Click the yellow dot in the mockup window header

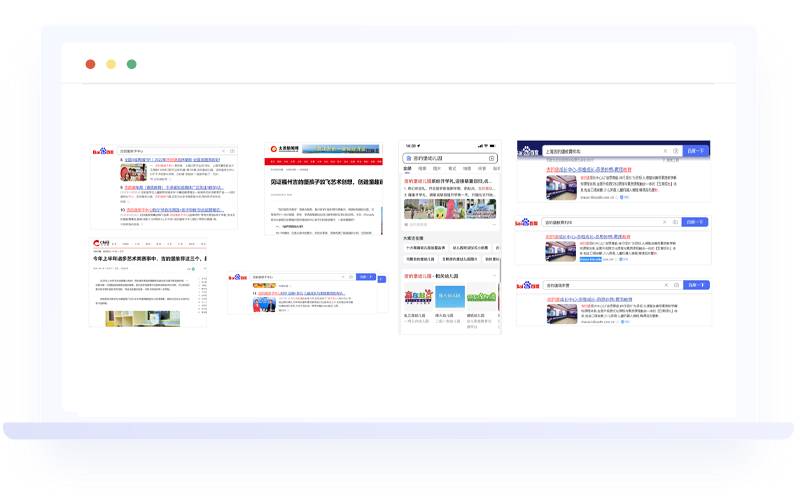pos(111,64)
